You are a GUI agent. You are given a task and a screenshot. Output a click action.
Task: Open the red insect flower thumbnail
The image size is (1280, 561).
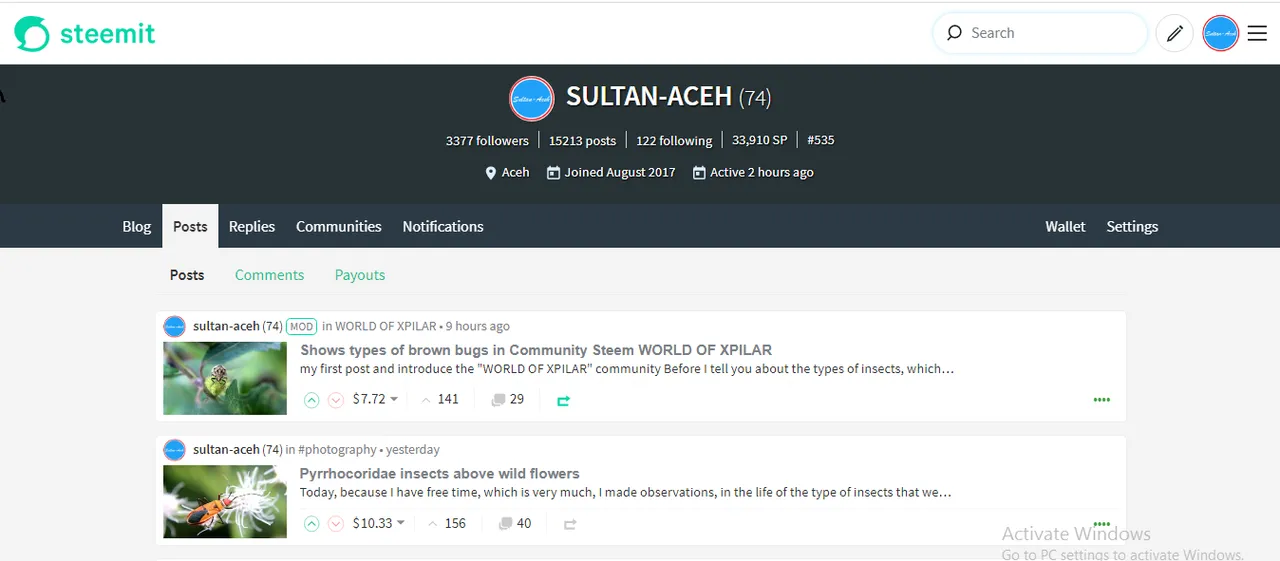(225, 502)
